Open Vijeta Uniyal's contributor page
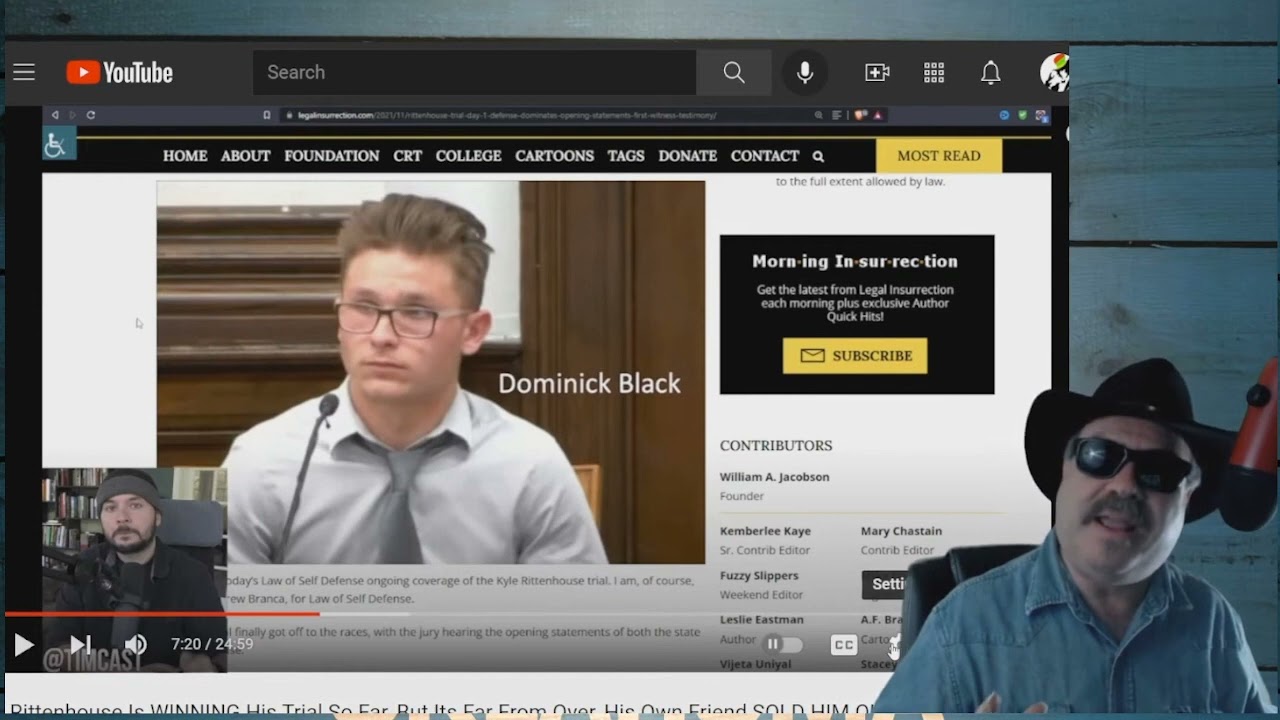Screen dimensions: 1280x720 [x=756, y=664]
